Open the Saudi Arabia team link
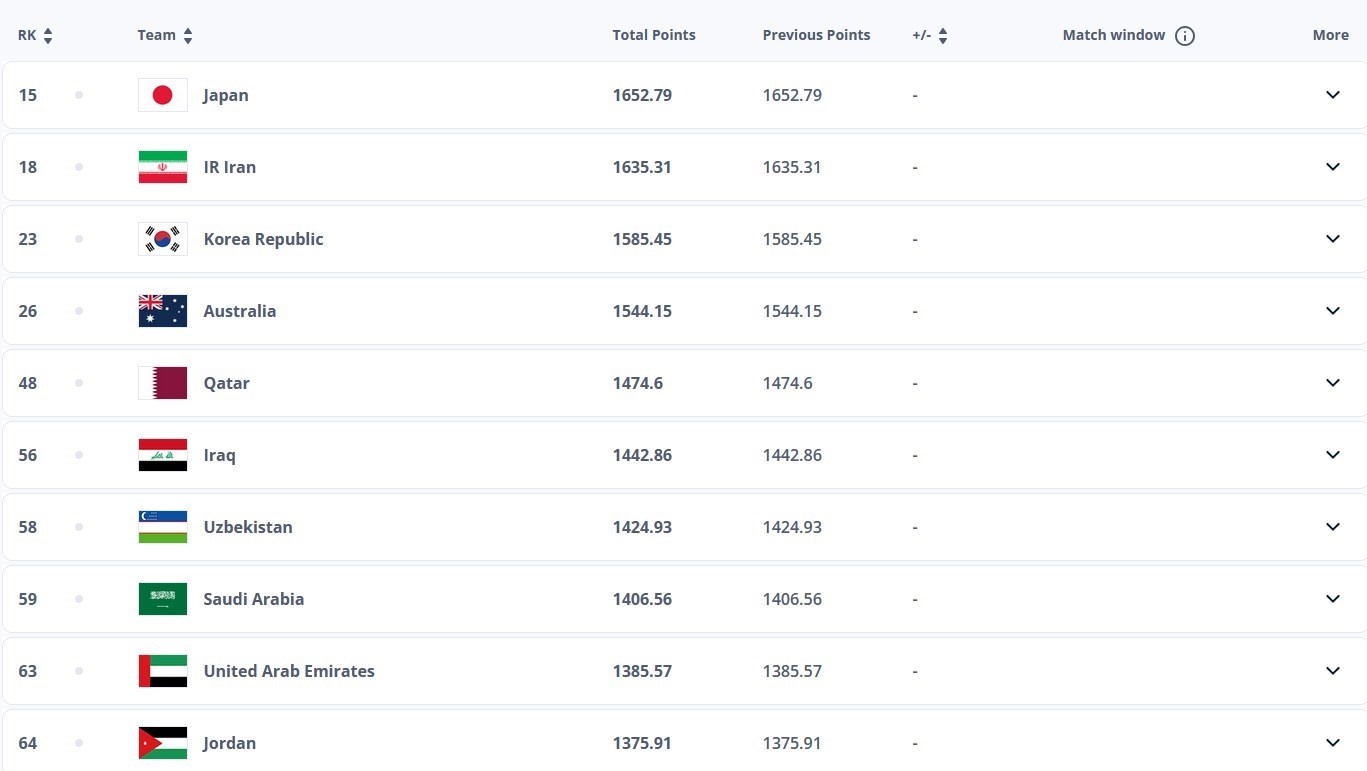The height and width of the screenshot is (771, 1367). [254, 599]
